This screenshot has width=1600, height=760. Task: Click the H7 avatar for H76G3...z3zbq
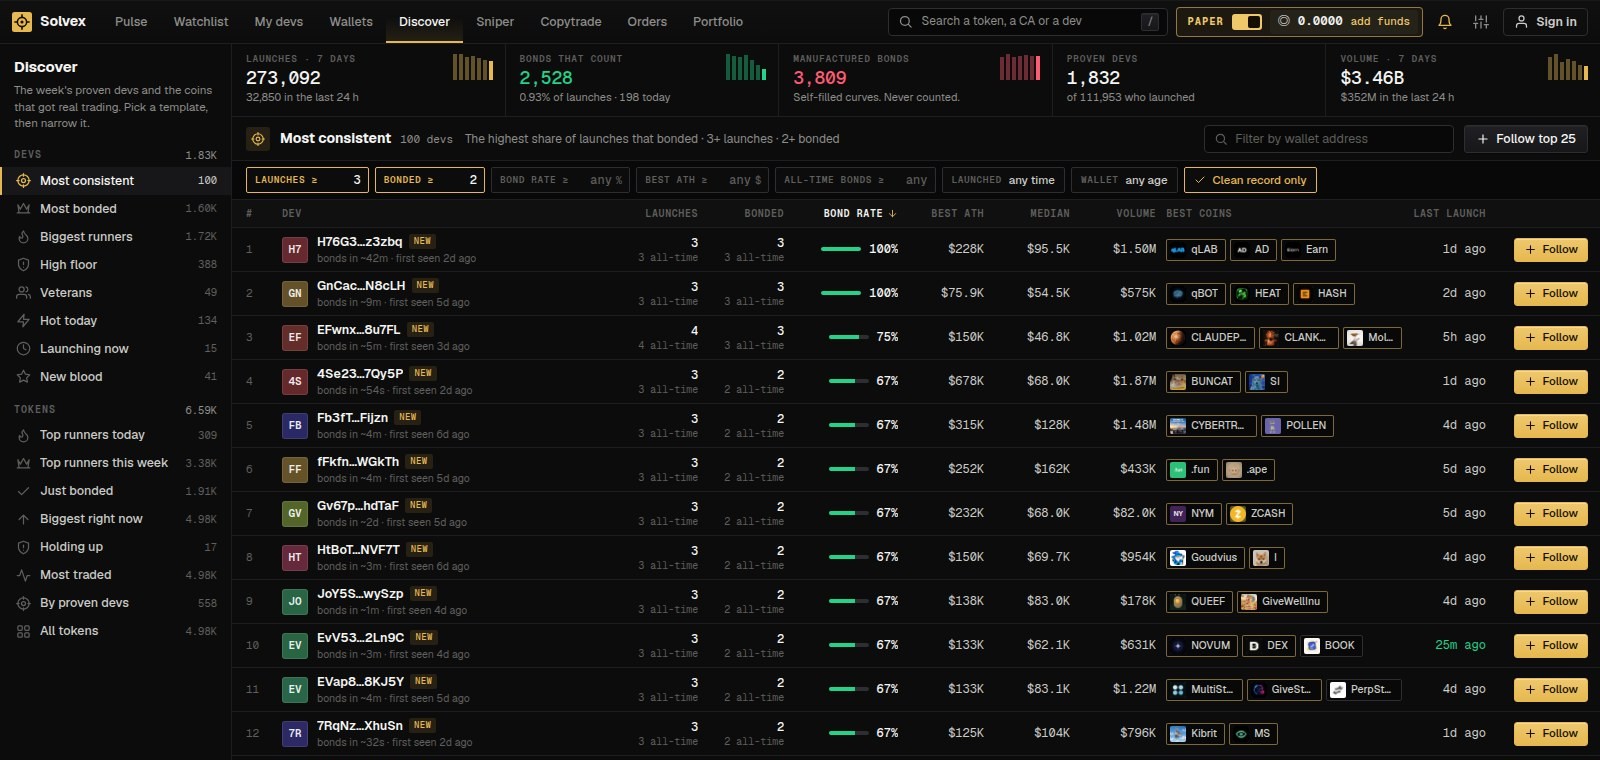[x=295, y=249]
